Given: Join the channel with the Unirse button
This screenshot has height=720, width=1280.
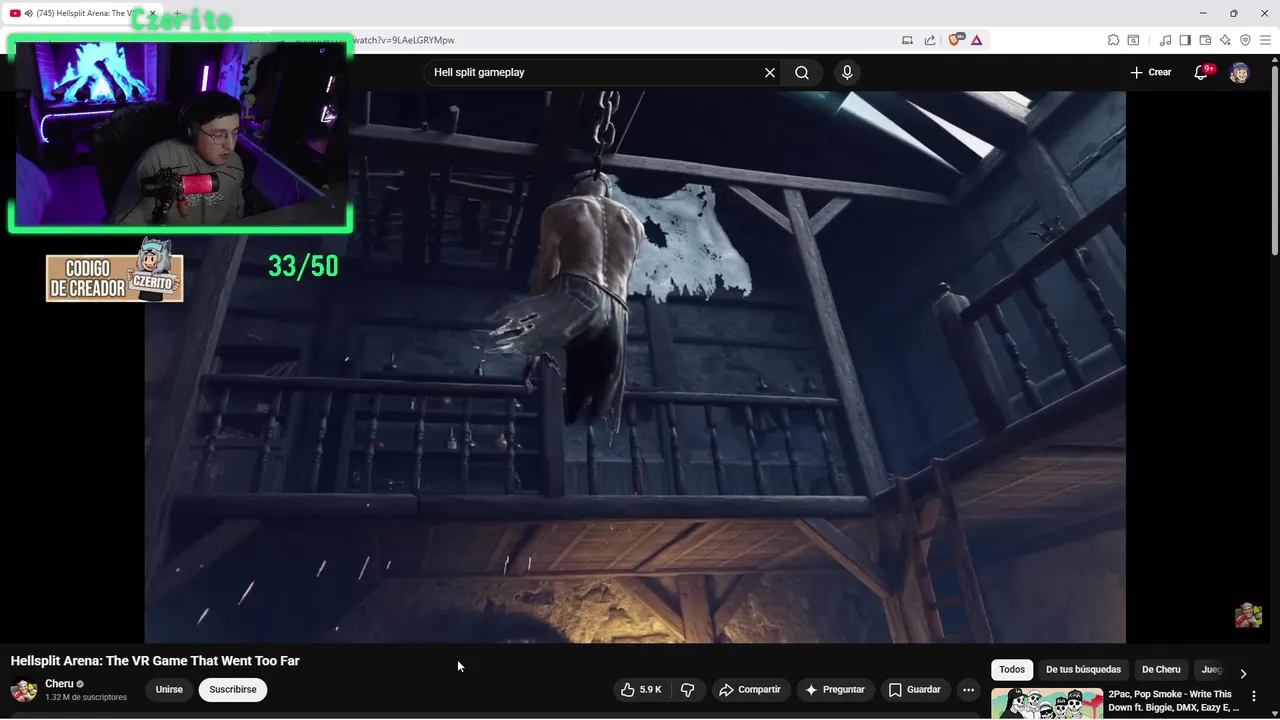Looking at the screenshot, I should pos(169,689).
